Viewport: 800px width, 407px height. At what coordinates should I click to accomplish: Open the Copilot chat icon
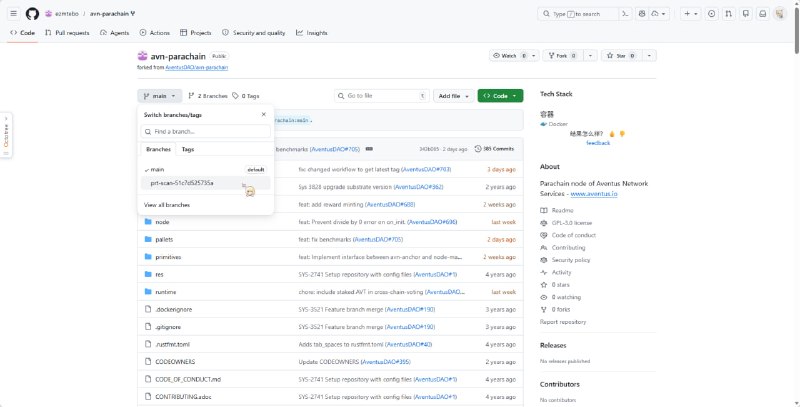pos(642,14)
